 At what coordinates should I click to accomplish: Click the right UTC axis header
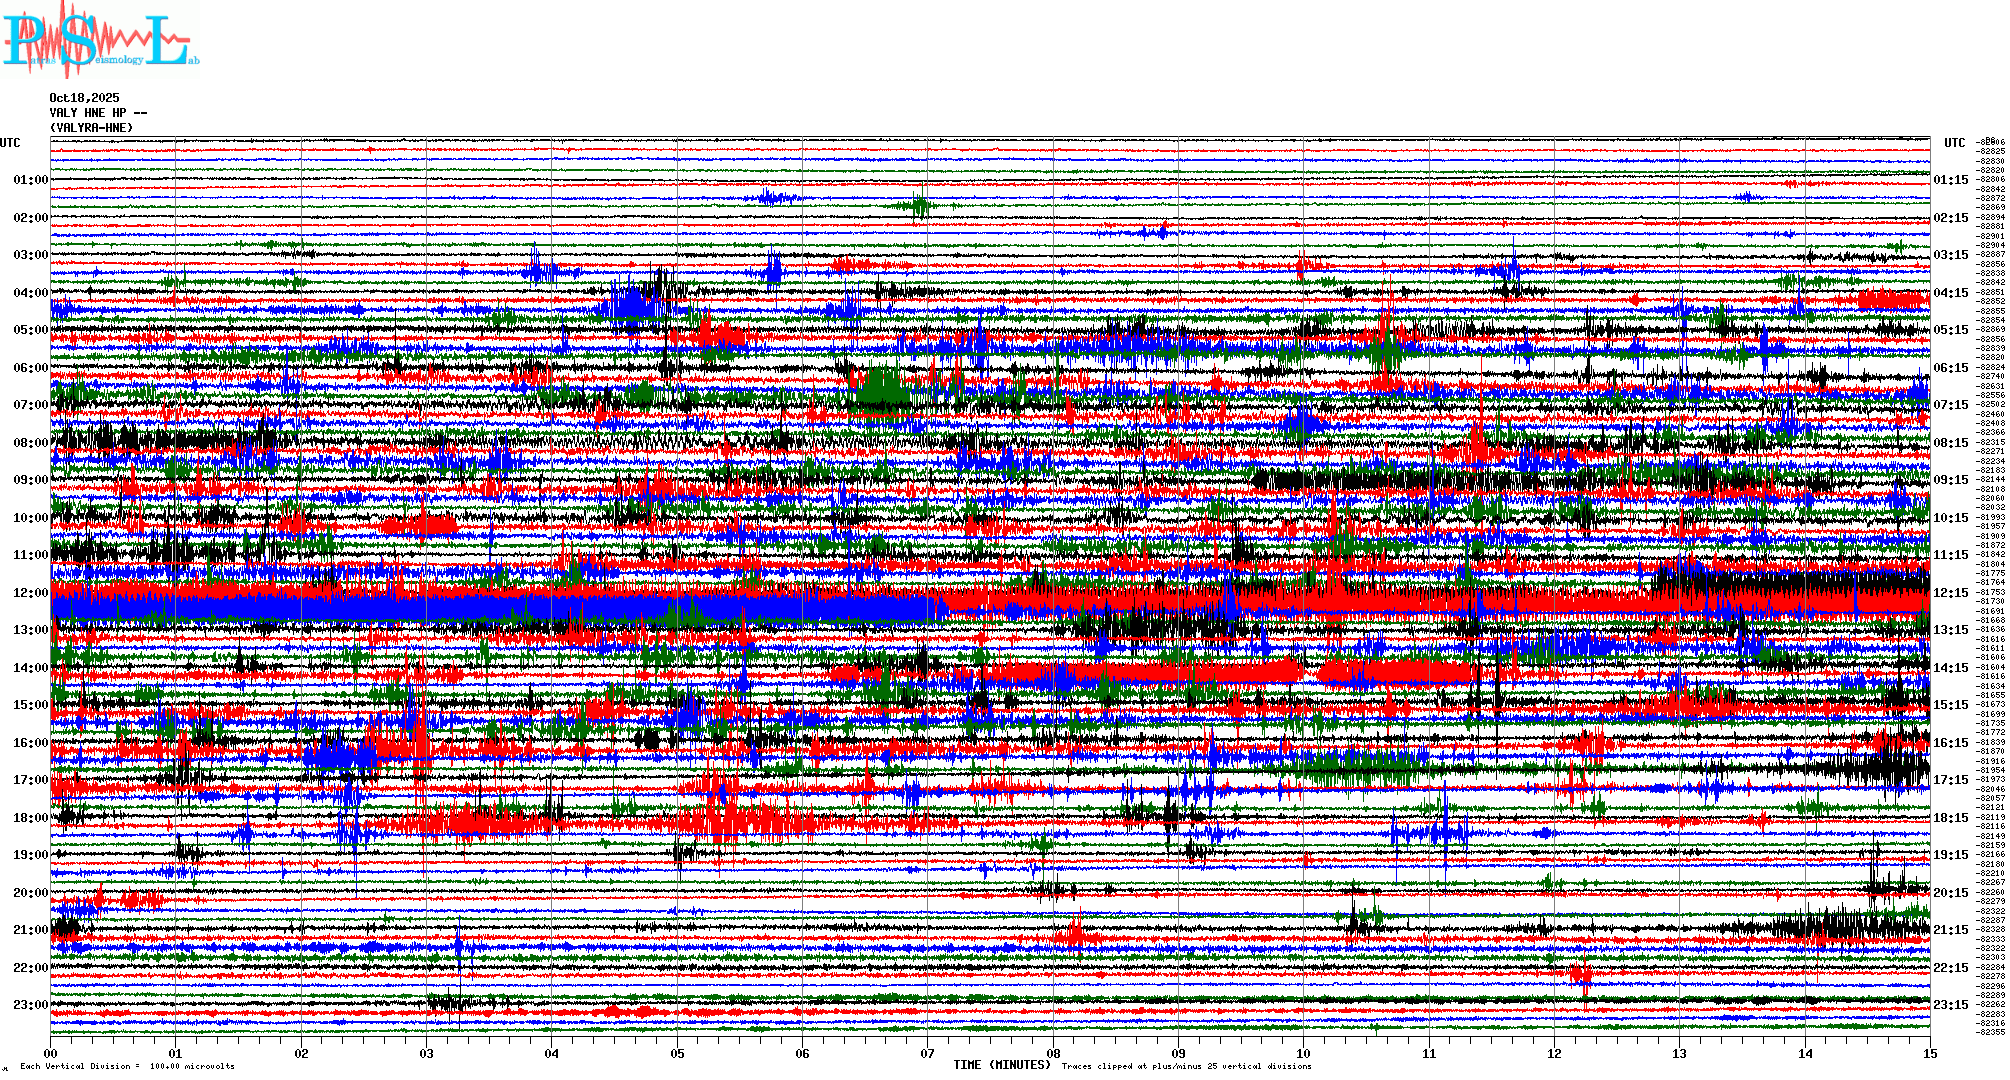pos(1954,143)
